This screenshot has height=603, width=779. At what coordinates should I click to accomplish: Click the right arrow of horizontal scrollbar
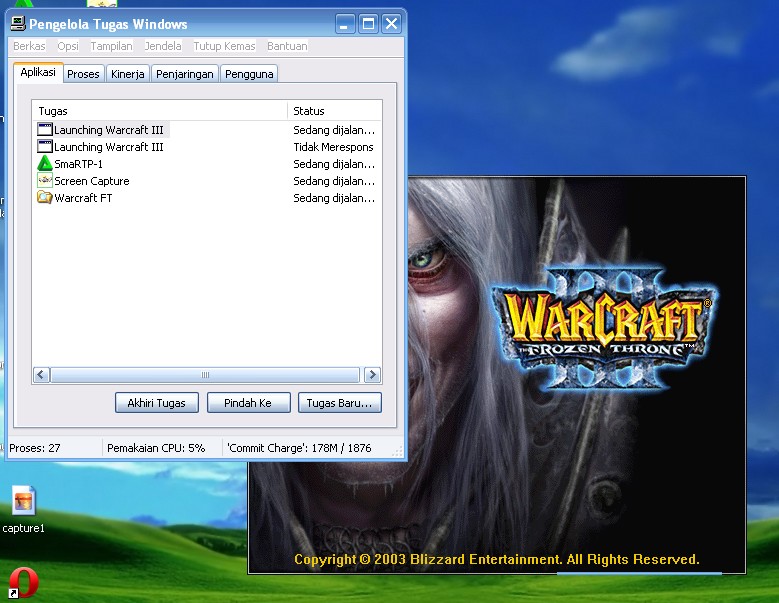click(372, 375)
